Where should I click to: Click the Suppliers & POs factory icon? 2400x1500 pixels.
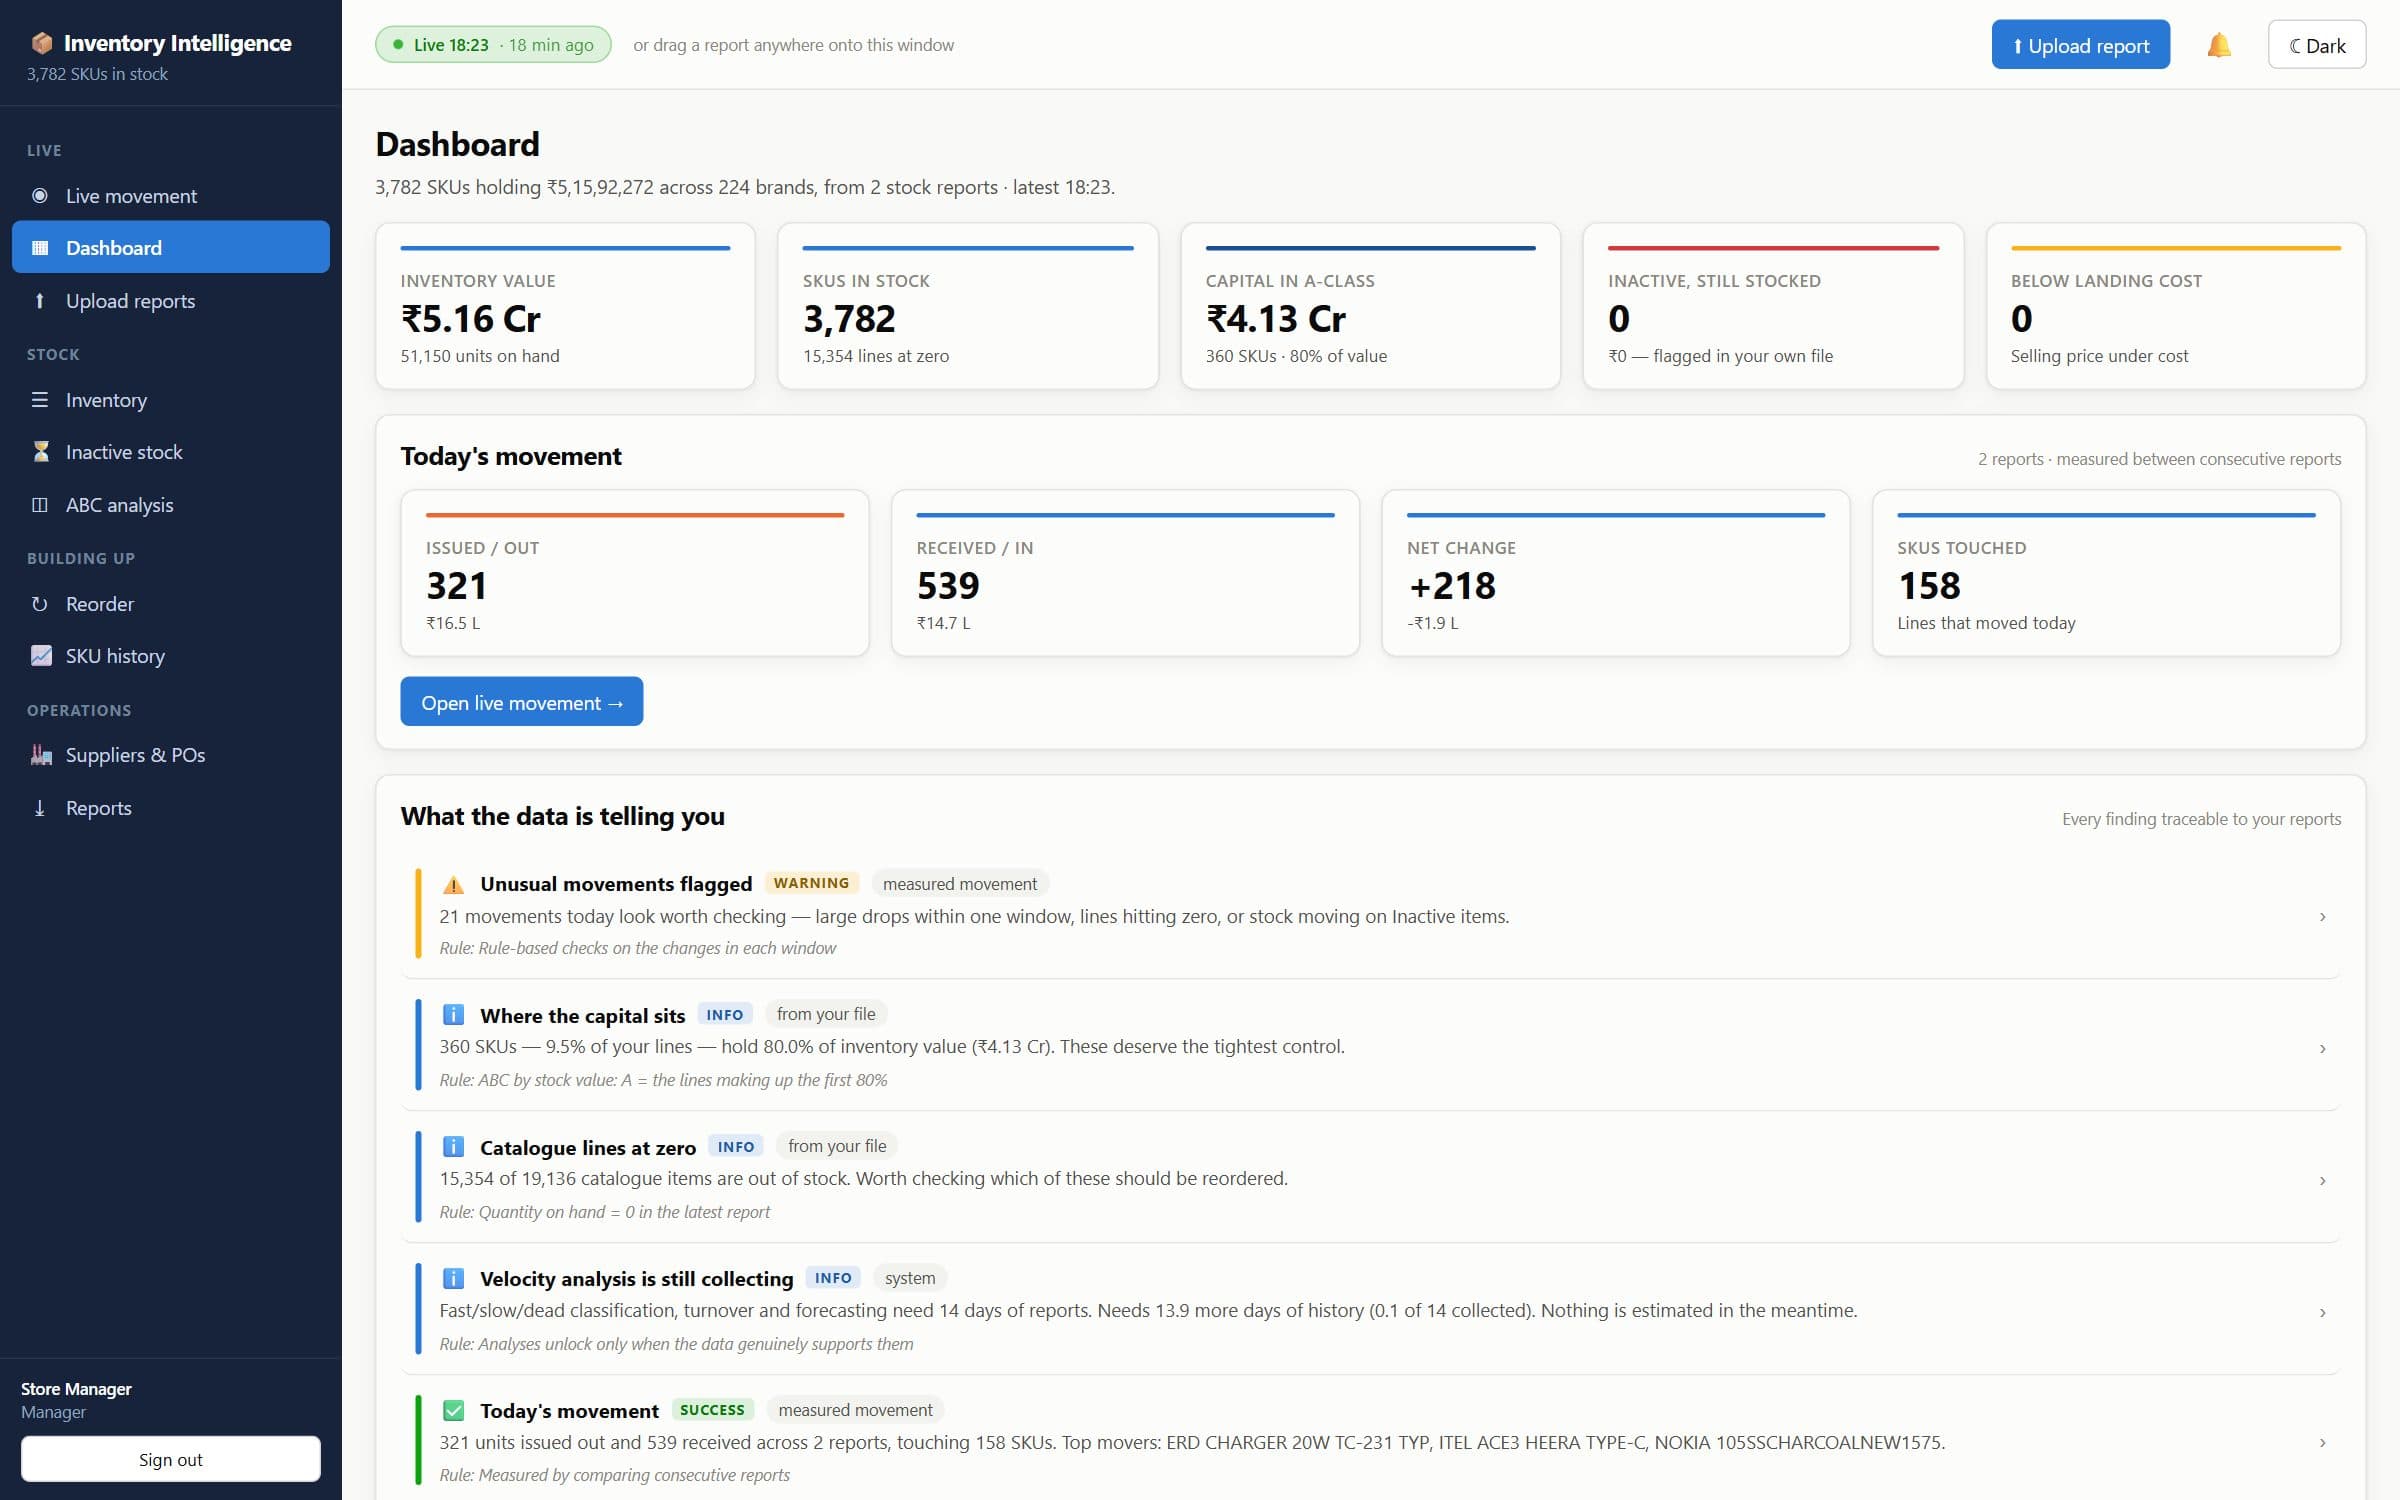pyautogui.click(x=41, y=755)
